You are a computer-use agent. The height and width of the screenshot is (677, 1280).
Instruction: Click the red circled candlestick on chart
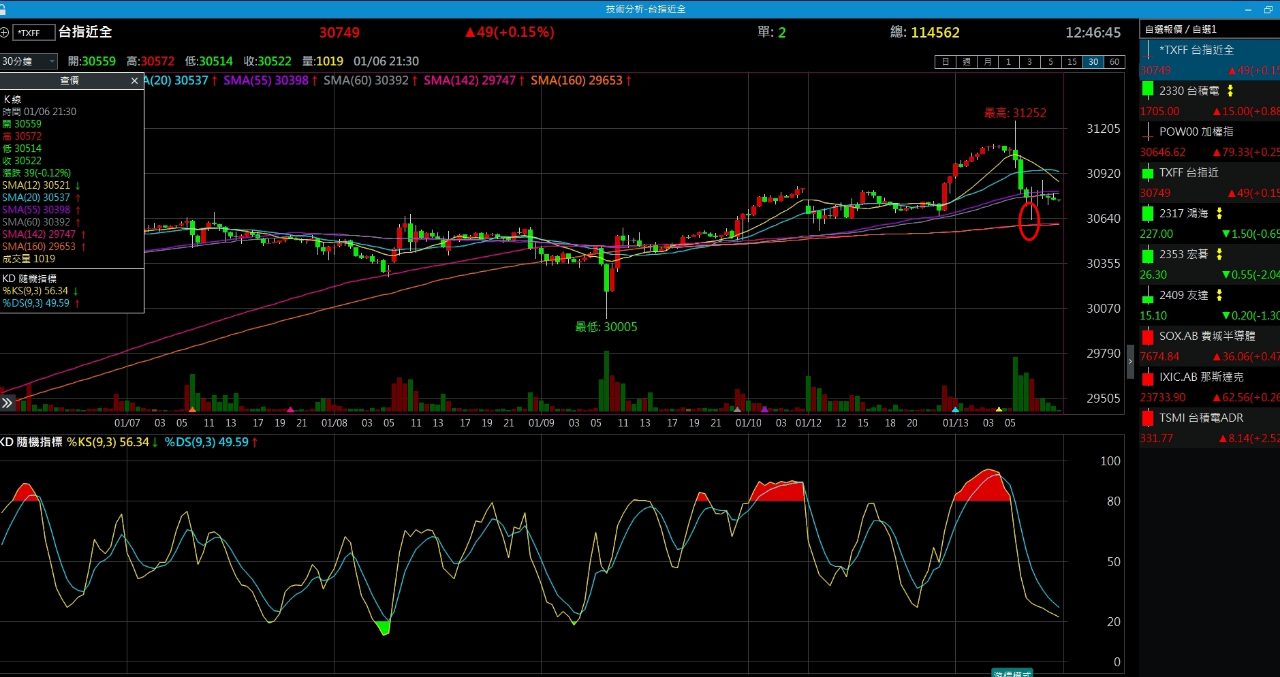pyautogui.click(x=1029, y=220)
